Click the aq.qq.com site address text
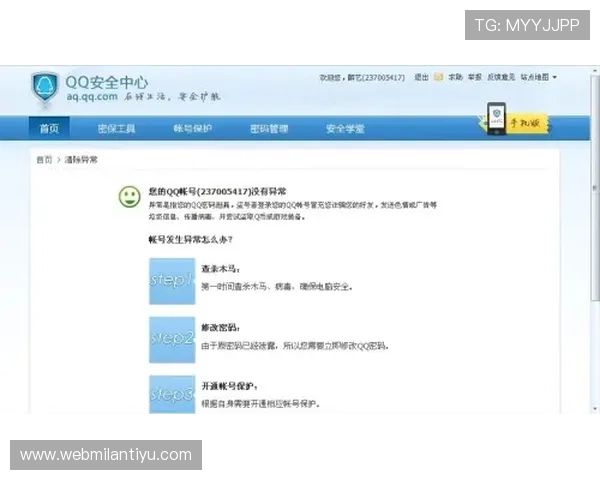This screenshot has width=600, height=480. coord(92,96)
